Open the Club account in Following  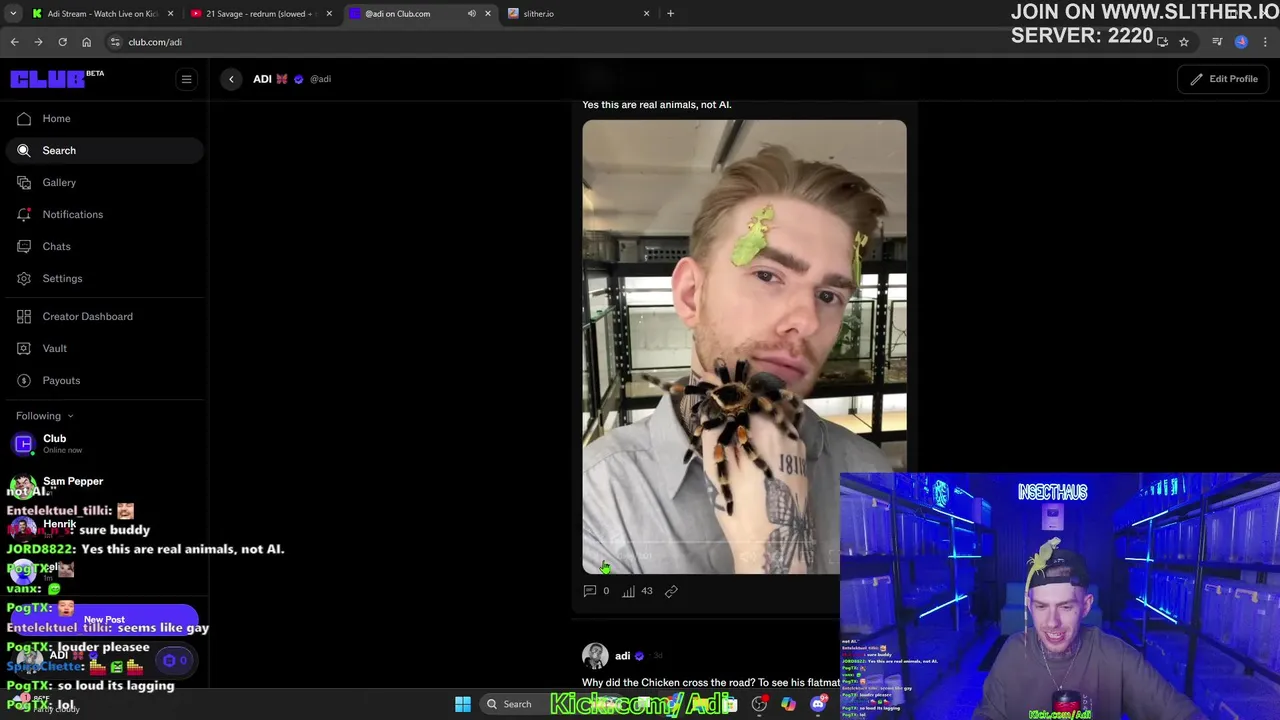tap(104, 444)
